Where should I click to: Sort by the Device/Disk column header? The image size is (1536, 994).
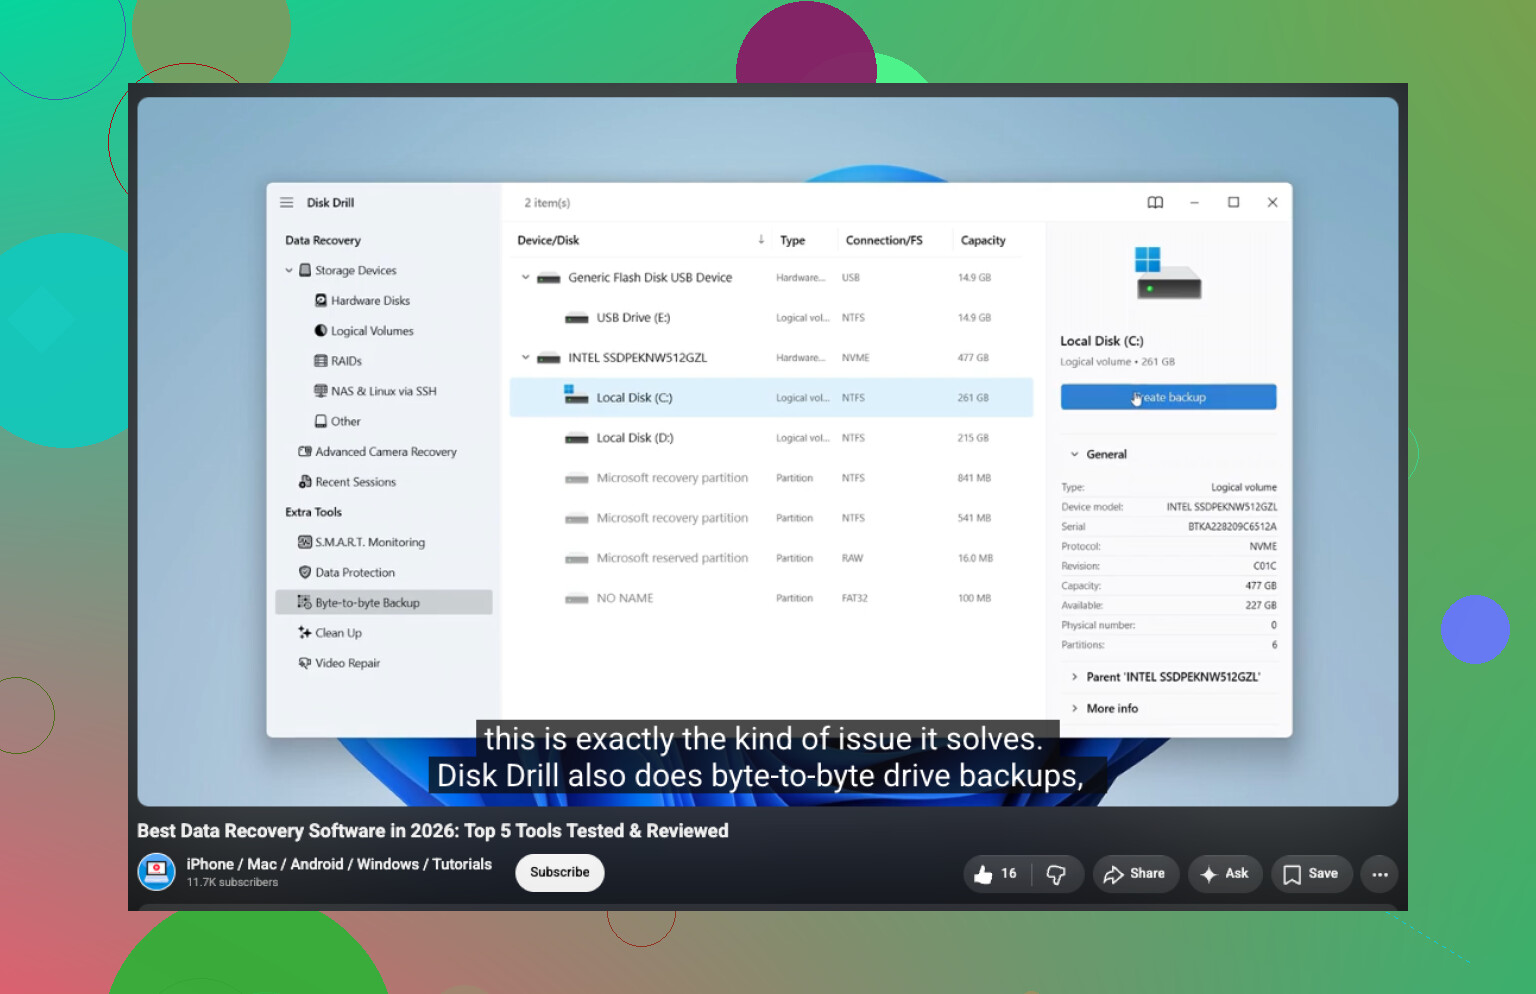[x=548, y=240]
